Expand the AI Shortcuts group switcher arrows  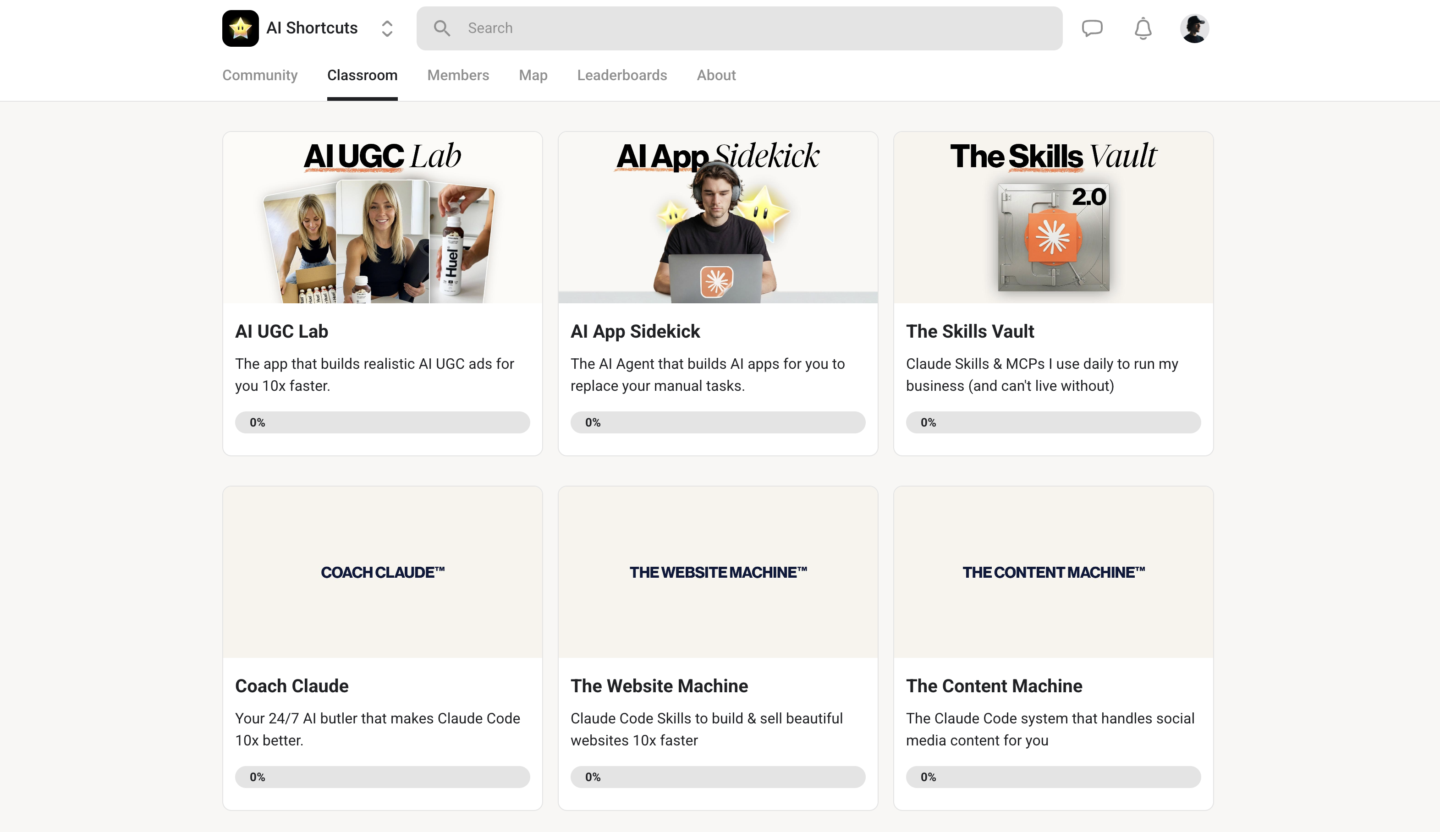coord(387,28)
